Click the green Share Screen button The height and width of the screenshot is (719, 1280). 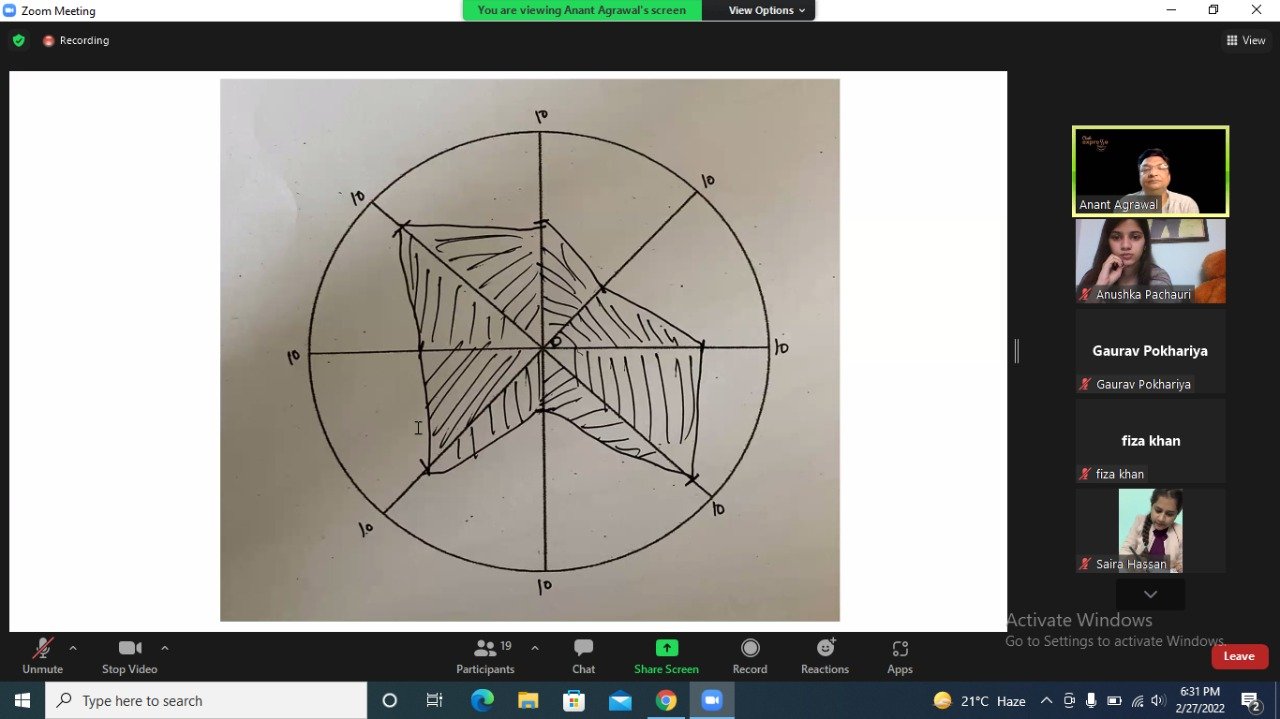(x=666, y=656)
